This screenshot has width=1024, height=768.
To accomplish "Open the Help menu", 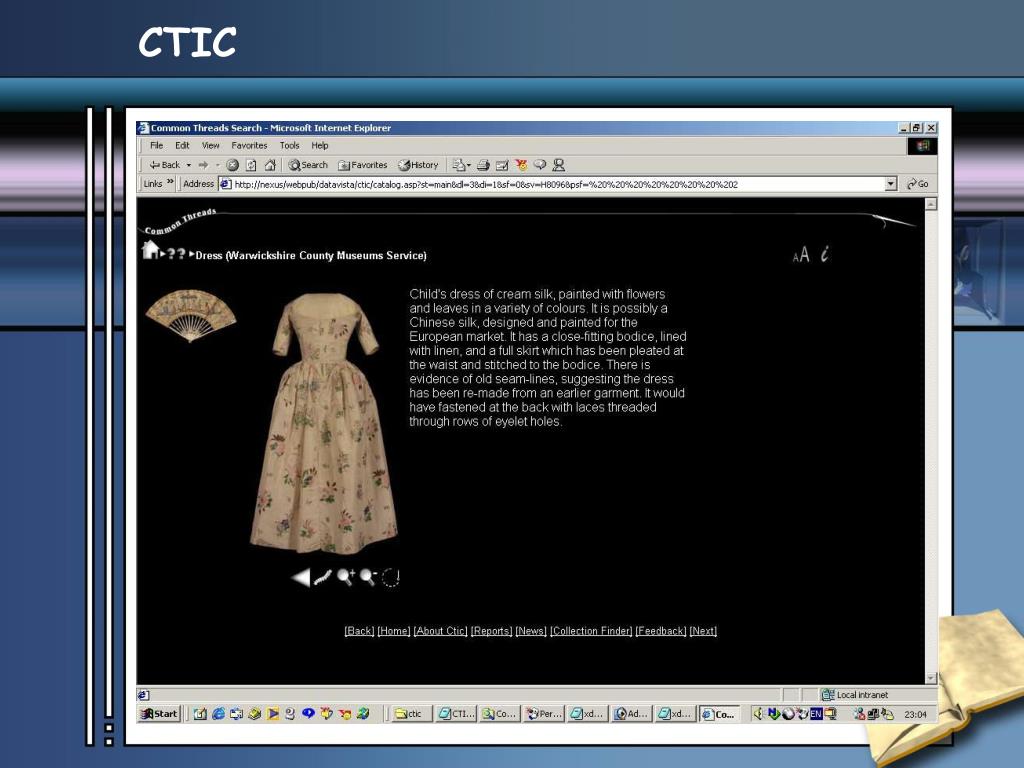I will (x=319, y=146).
